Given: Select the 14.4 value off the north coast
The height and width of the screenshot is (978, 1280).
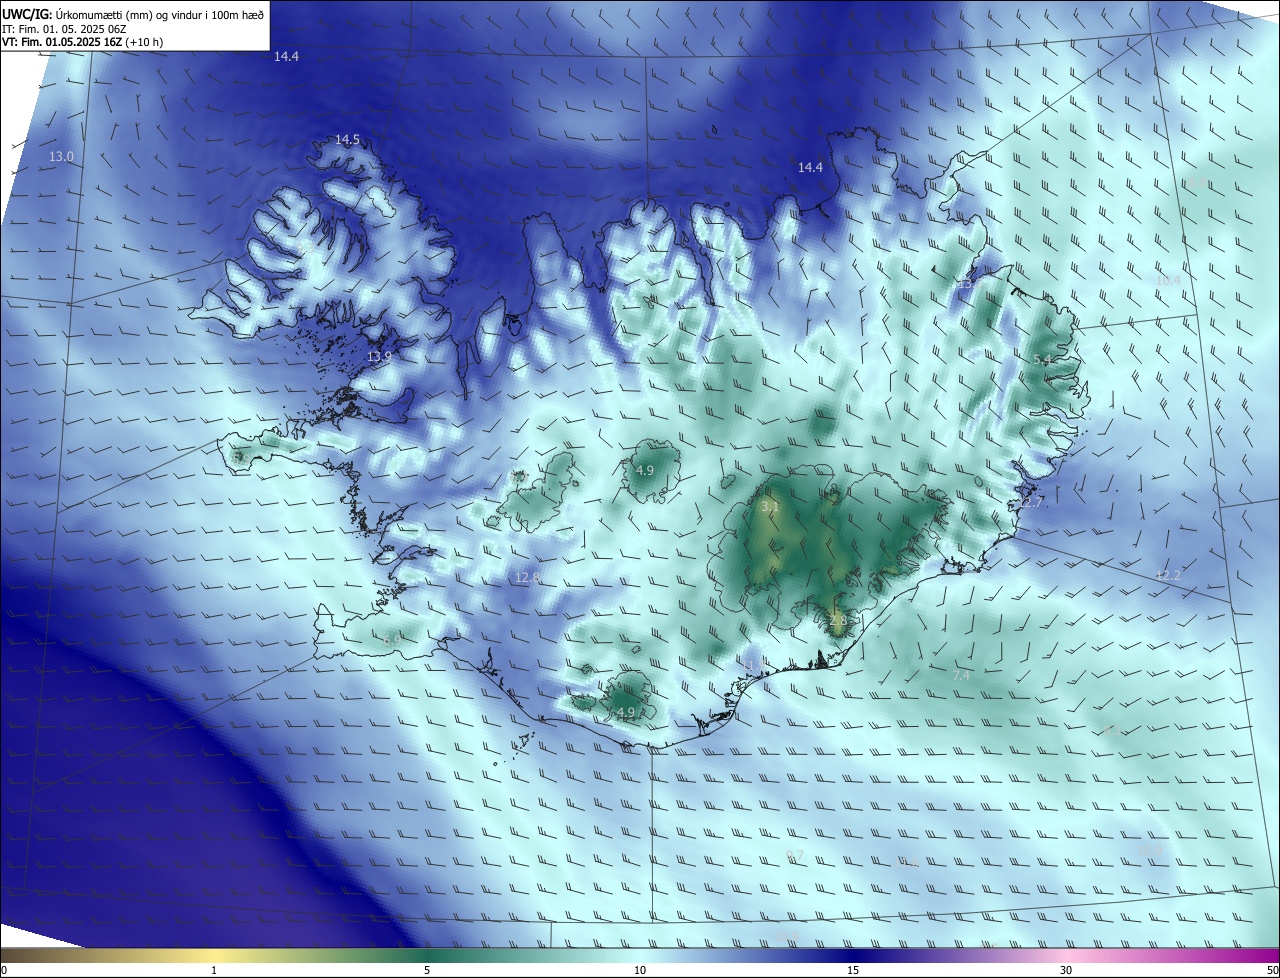Looking at the screenshot, I should tap(810, 168).
